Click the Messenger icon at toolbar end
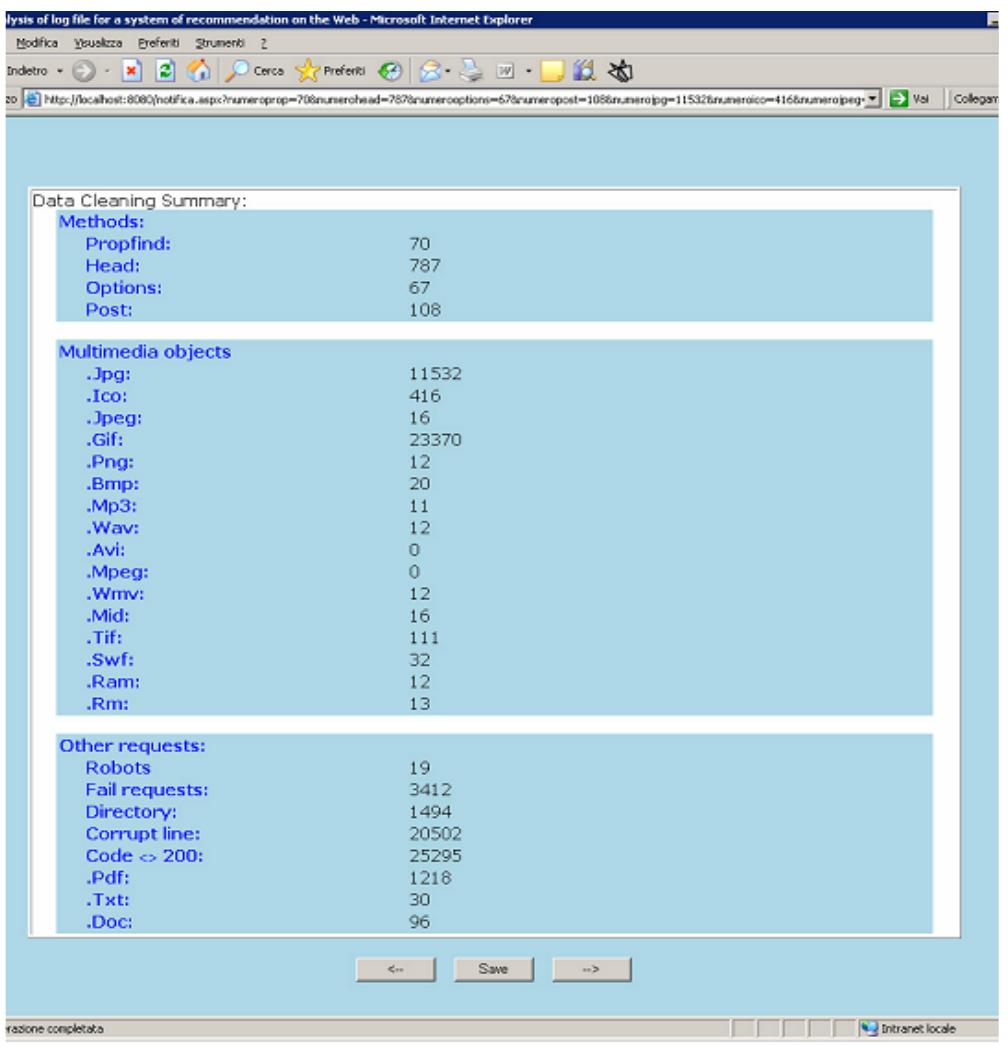This screenshot has width=1008, height=1046. 620,71
